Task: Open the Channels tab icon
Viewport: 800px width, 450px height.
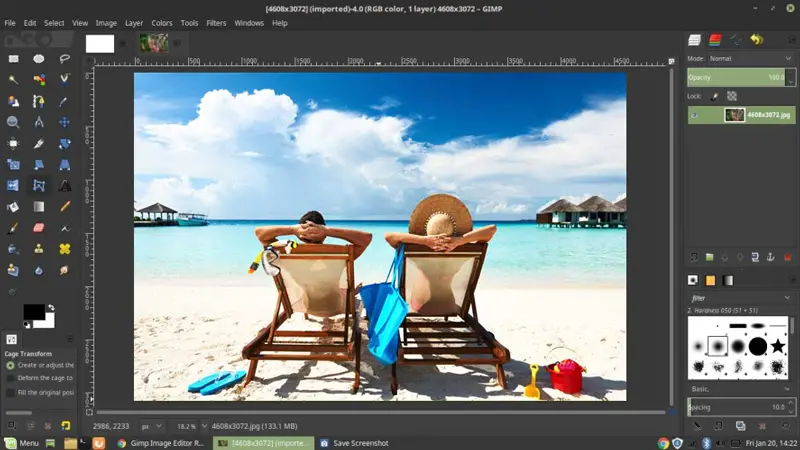Action: tap(716, 40)
